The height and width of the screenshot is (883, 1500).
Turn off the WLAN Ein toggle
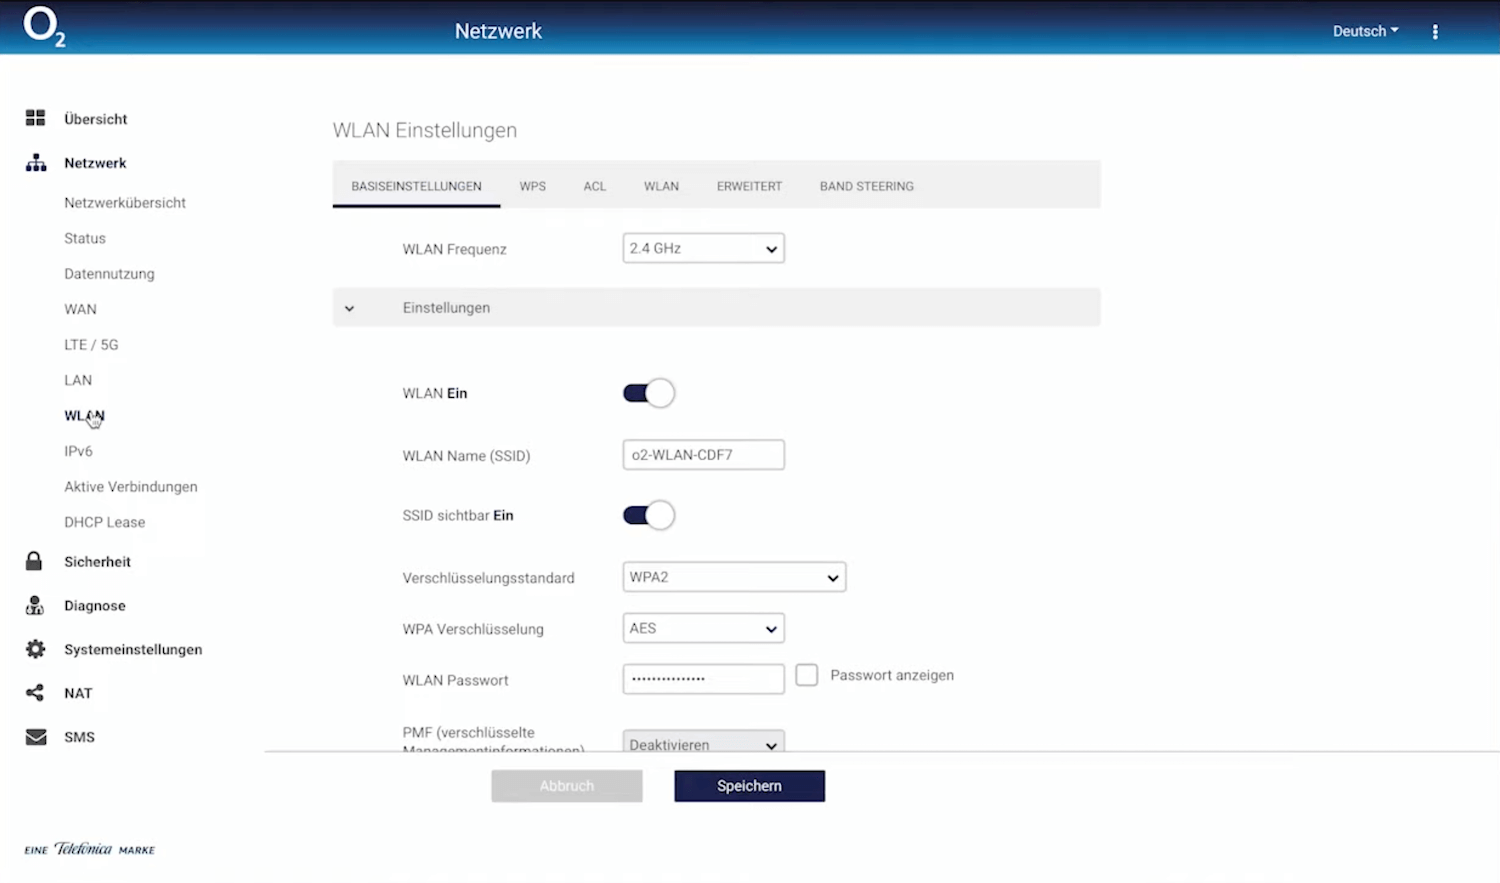pyautogui.click(x=648, y=393)
